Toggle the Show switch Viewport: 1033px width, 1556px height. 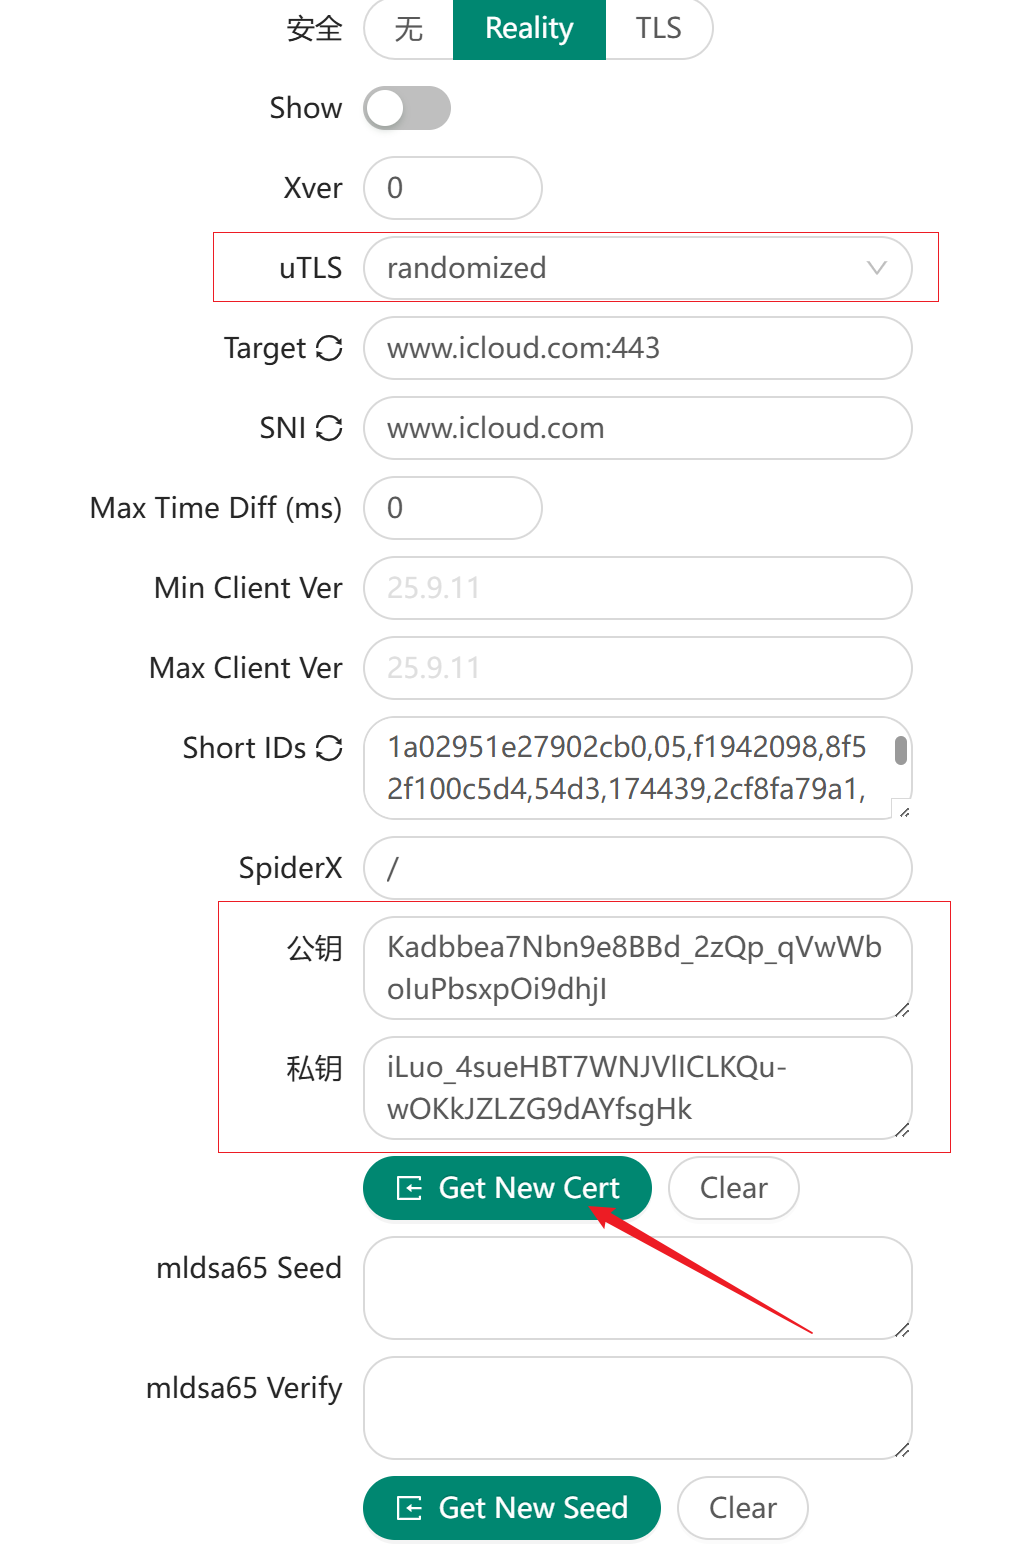[x=406, y=108]
